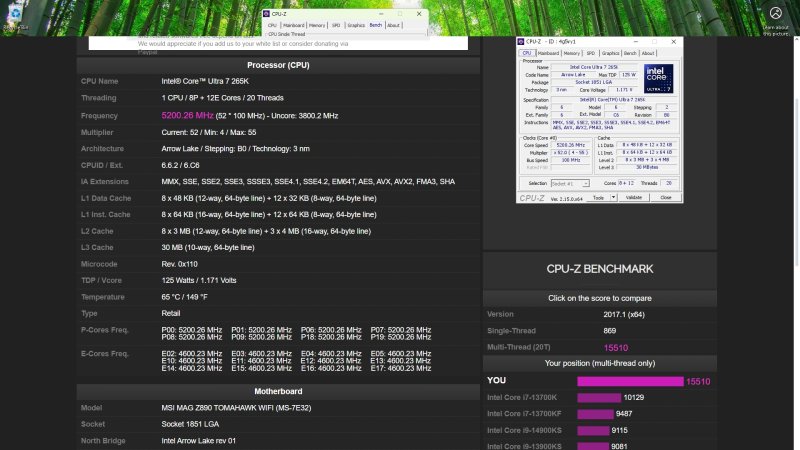Viewport: 800px width, 450px height.
Task: Click the i7-13700KF score bar 9487
Action: click(x=595, y=414)
